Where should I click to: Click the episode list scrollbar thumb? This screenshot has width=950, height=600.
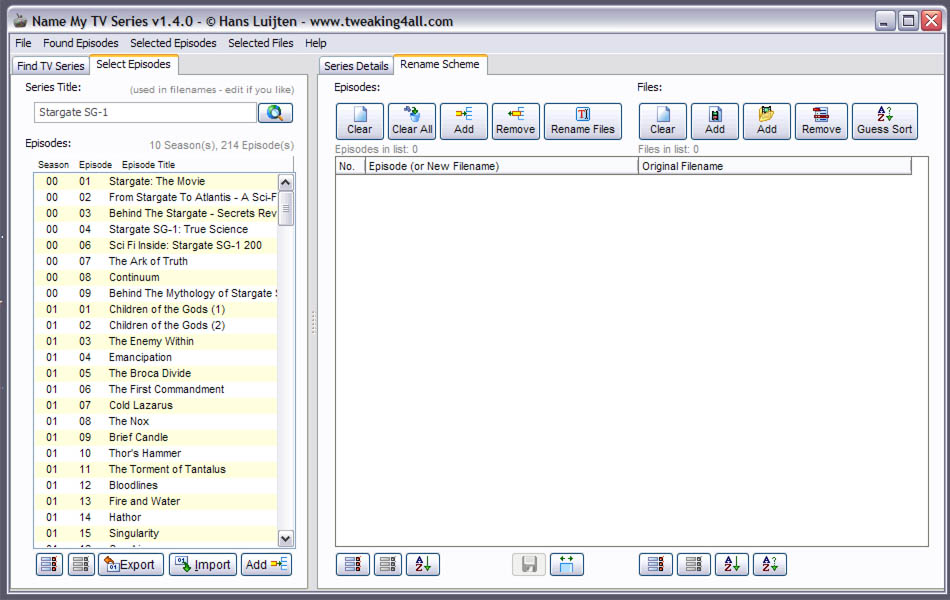(x=286, y=208)
